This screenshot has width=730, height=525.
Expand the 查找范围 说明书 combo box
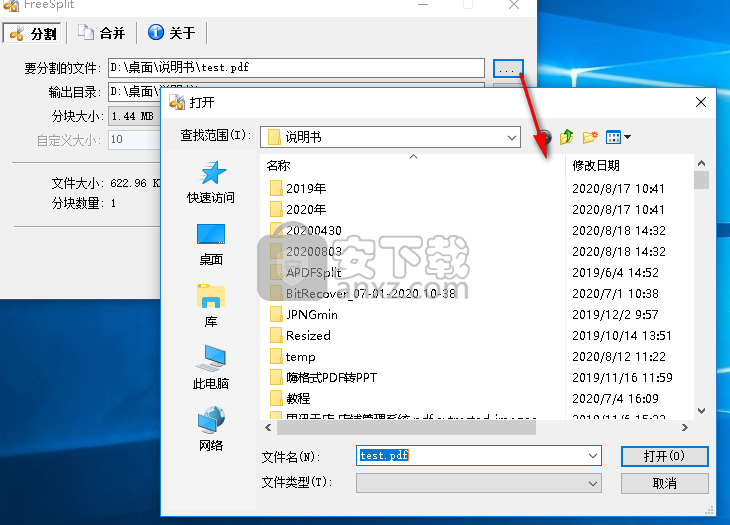point(390,137)
